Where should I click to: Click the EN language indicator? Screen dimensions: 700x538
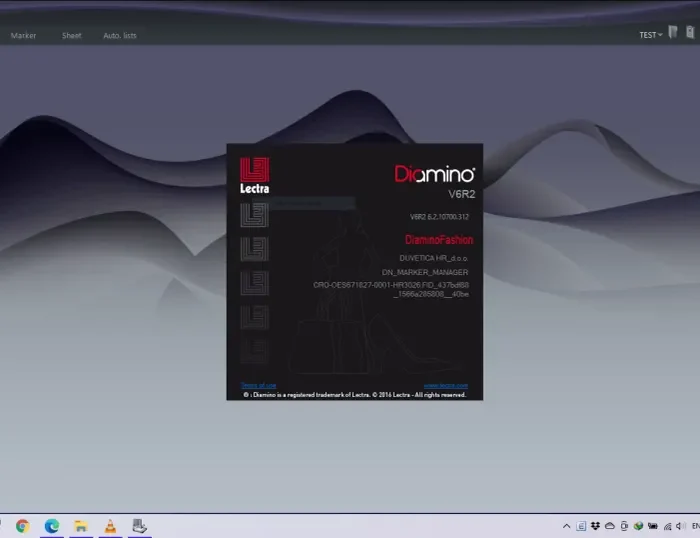696,526
